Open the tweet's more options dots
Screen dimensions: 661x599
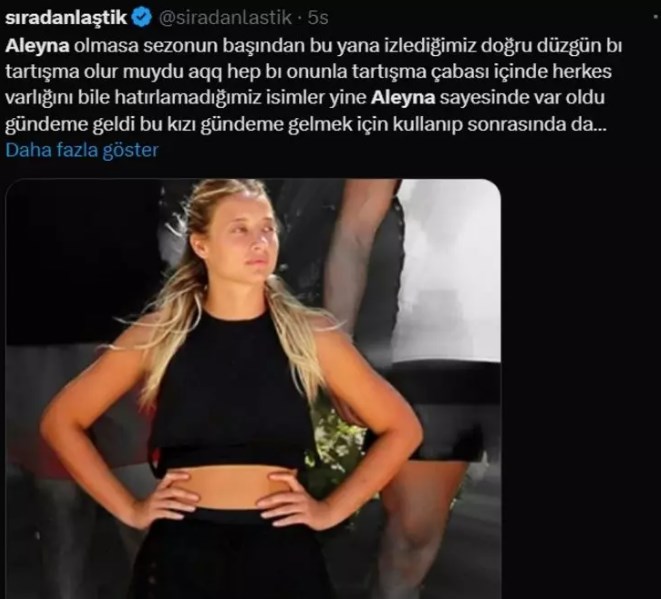point(656,16)
